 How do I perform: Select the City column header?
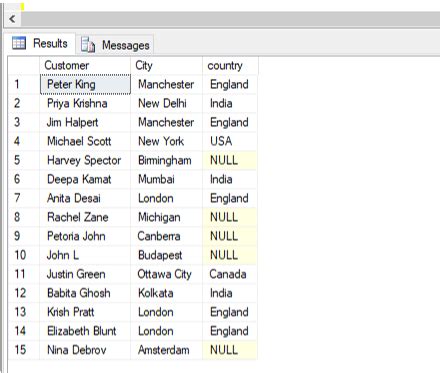[x=166, y=65]
